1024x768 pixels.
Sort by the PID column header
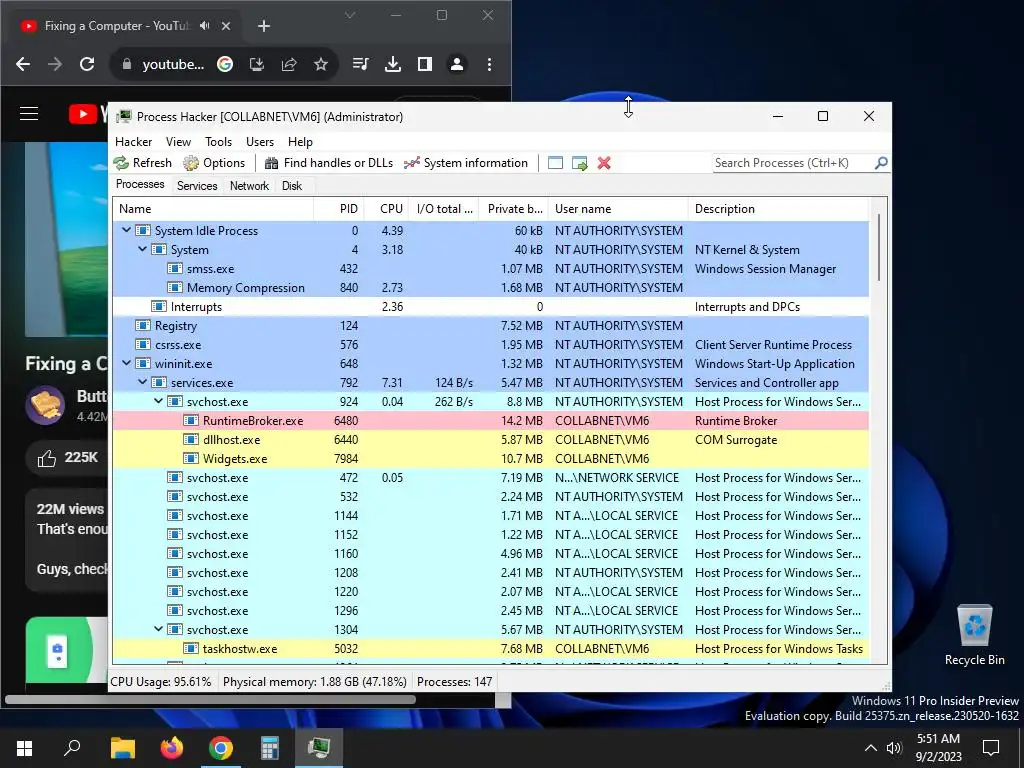point(339,209)
